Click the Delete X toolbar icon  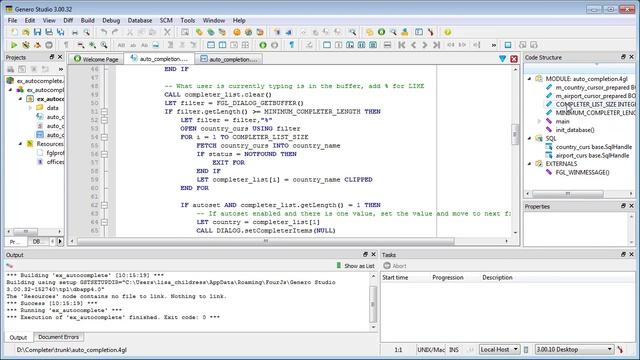click(167, 32)
